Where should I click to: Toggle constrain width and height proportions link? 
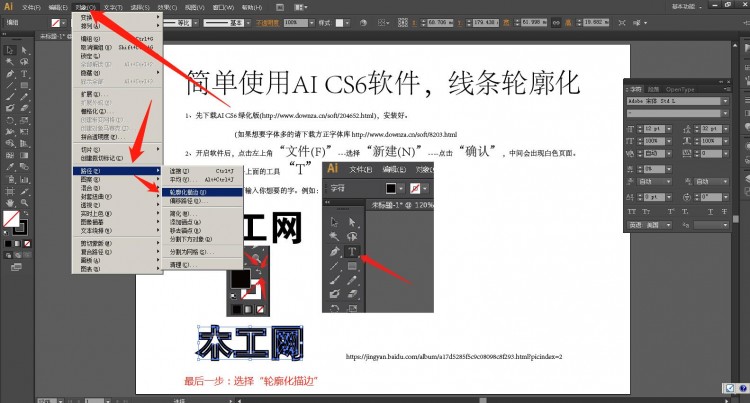coord(556,22)
